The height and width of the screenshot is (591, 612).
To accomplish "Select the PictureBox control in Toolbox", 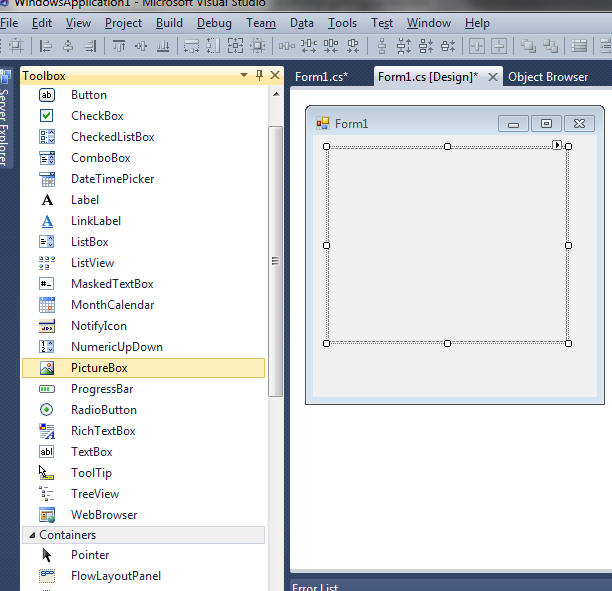I will point(99,368).
